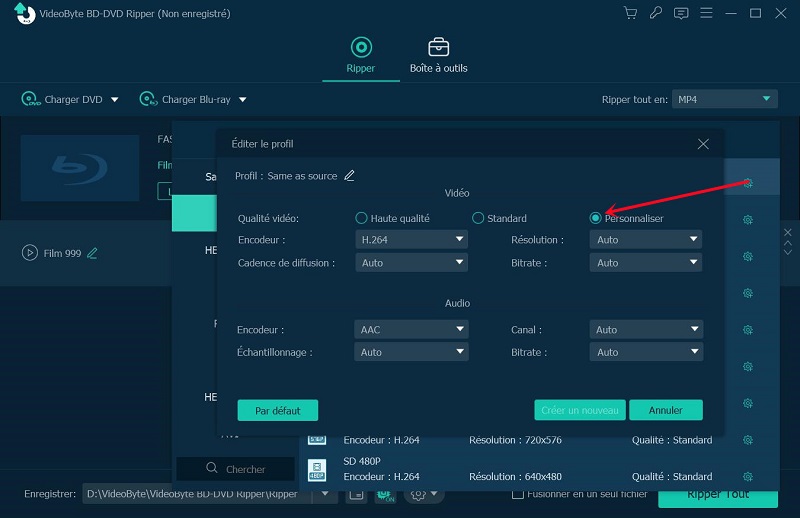Click the search magnifier icon
Image resolution: width=800 pixels, height=518 pixels.
[x=212, y=468]
